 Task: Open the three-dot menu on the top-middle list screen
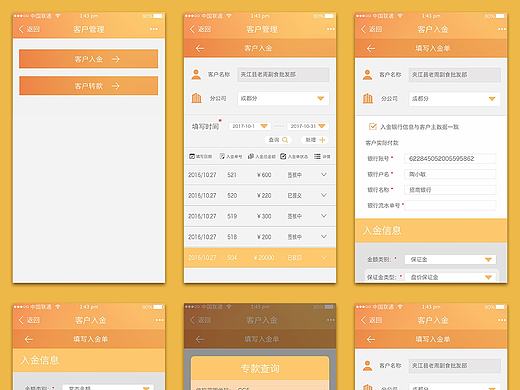click(330, 29)
